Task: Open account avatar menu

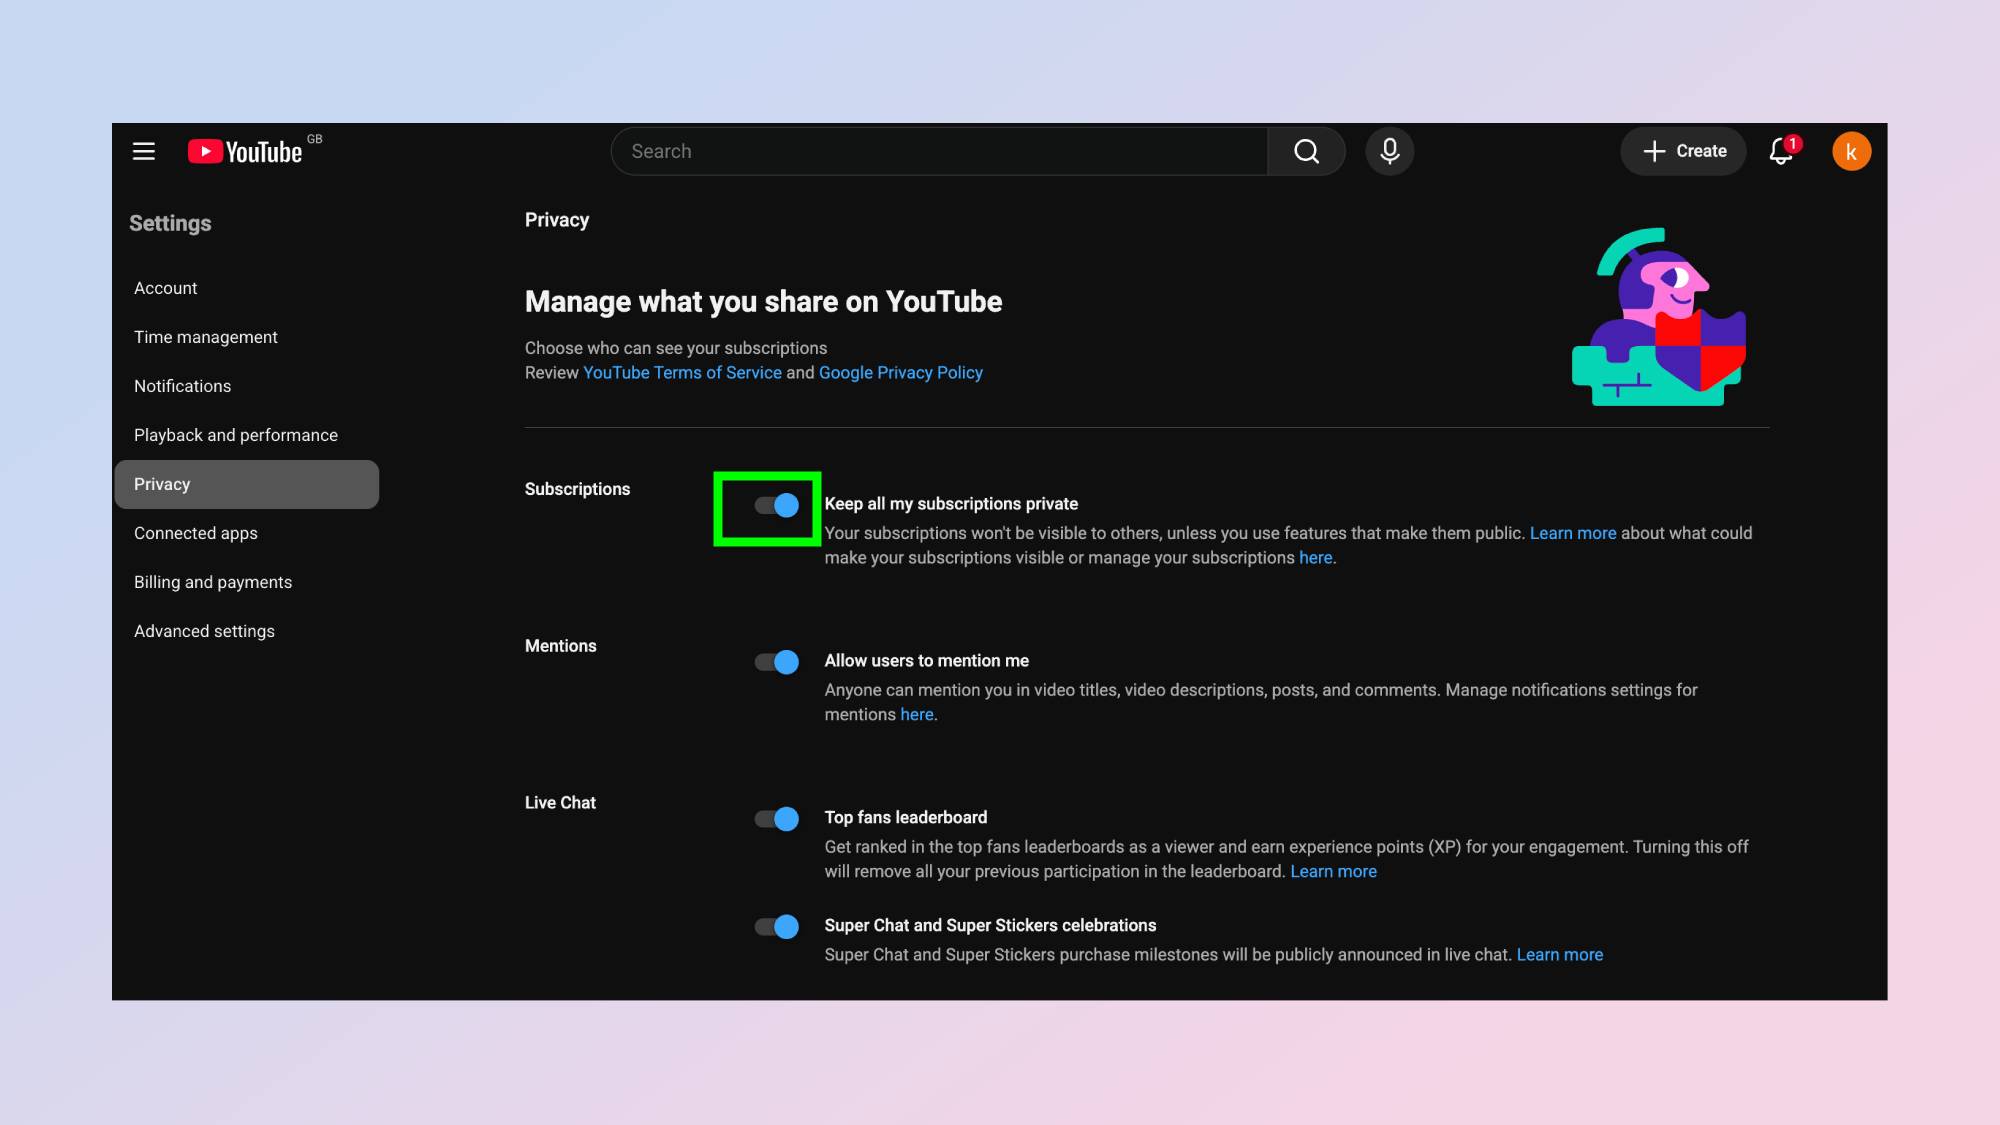Action: click(1851, 151)
